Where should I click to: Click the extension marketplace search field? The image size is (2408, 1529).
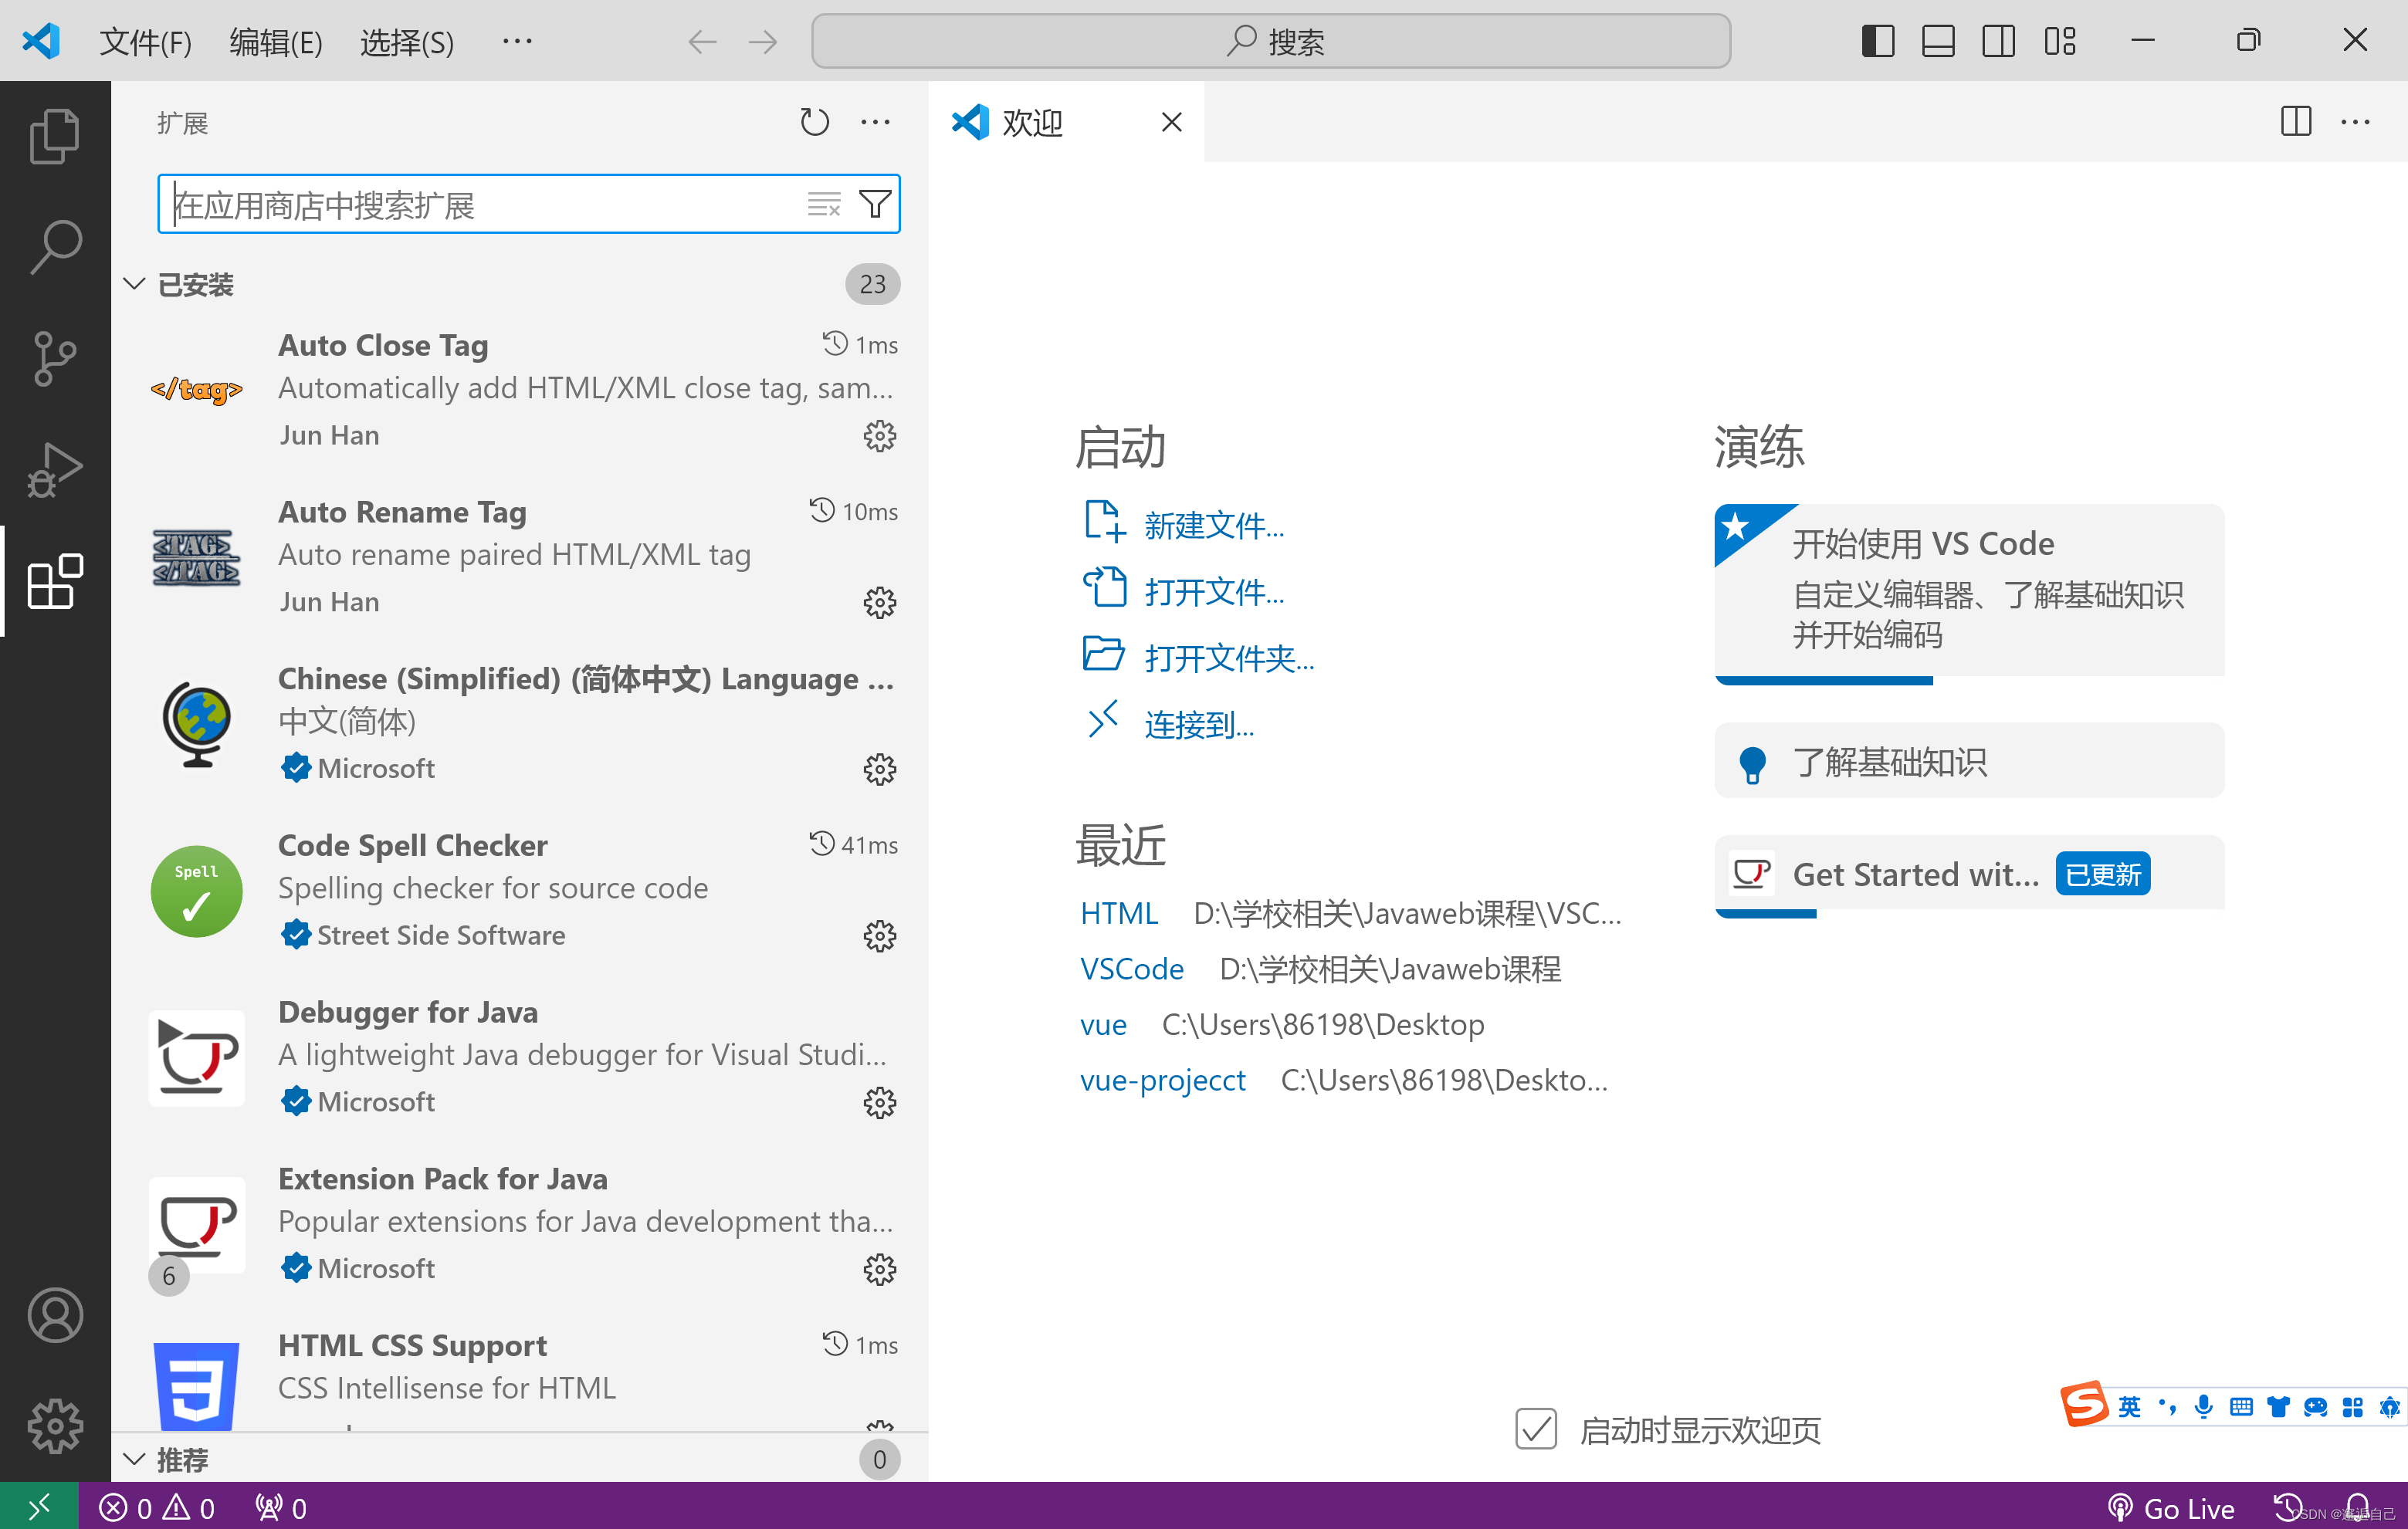(x=480, y=205)
